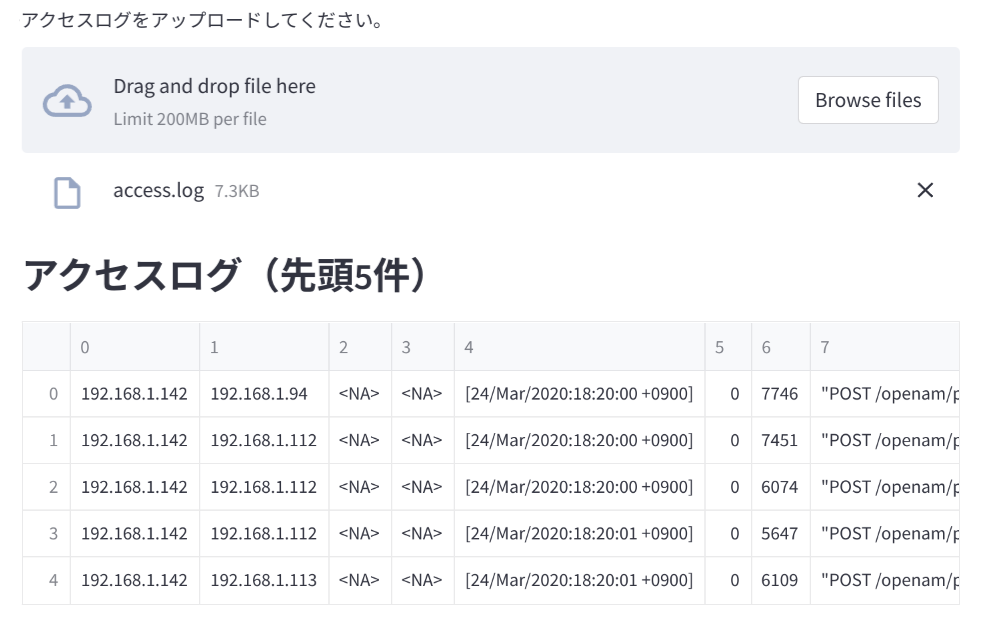981x623 pixels.
Task: Click the timestamp cell in row 3
Action: point(580,533)
